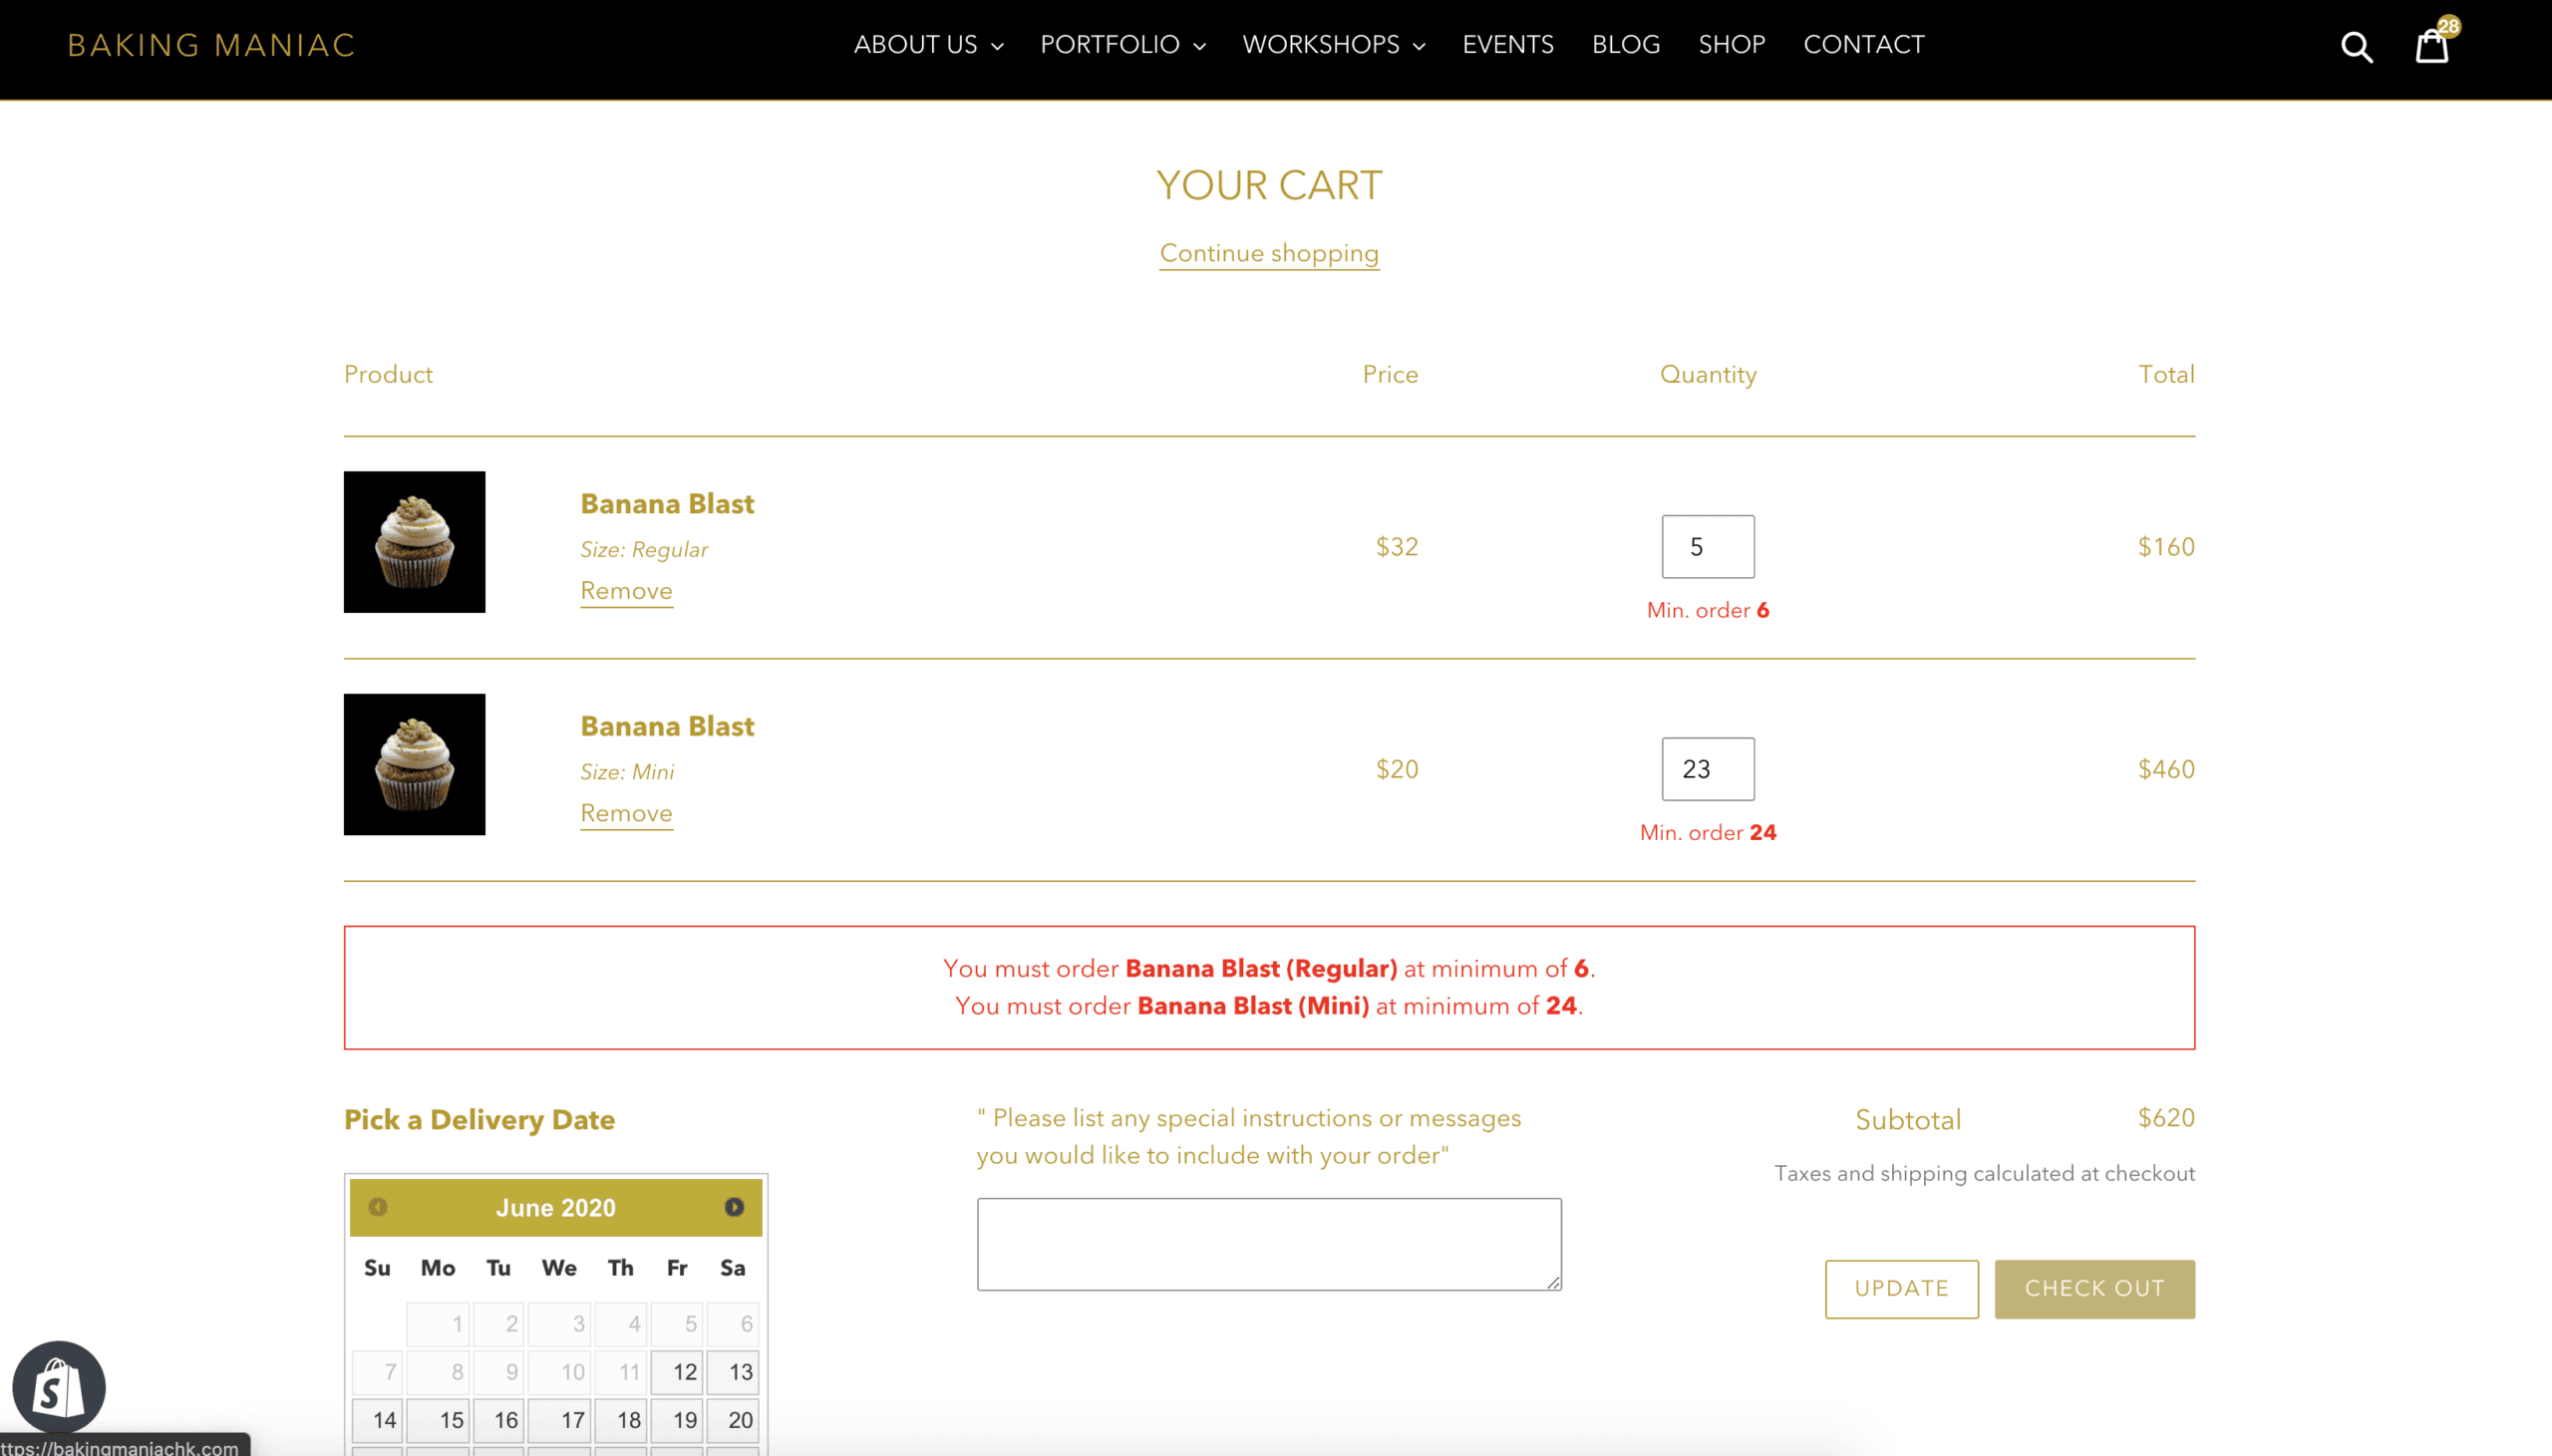
Task: Open the Events menu item
Action: coord(1507,45)
